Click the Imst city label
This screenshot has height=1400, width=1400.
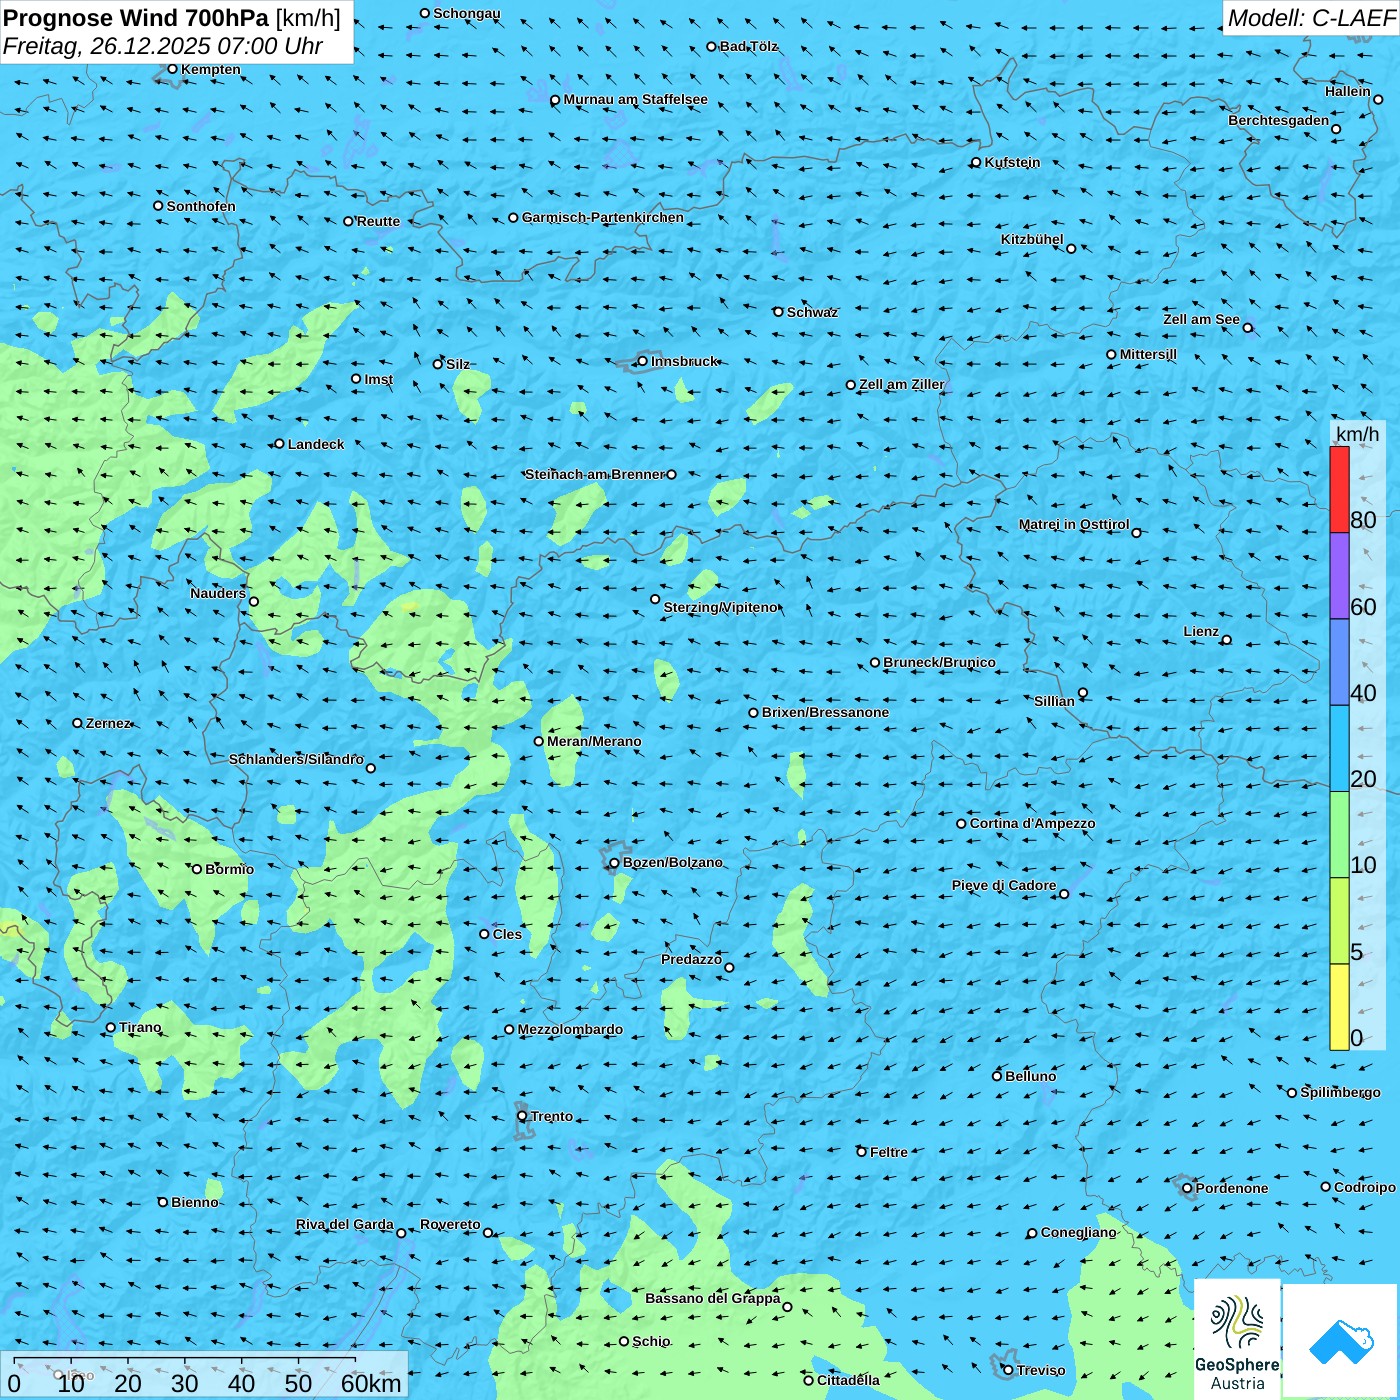(379, 379)
